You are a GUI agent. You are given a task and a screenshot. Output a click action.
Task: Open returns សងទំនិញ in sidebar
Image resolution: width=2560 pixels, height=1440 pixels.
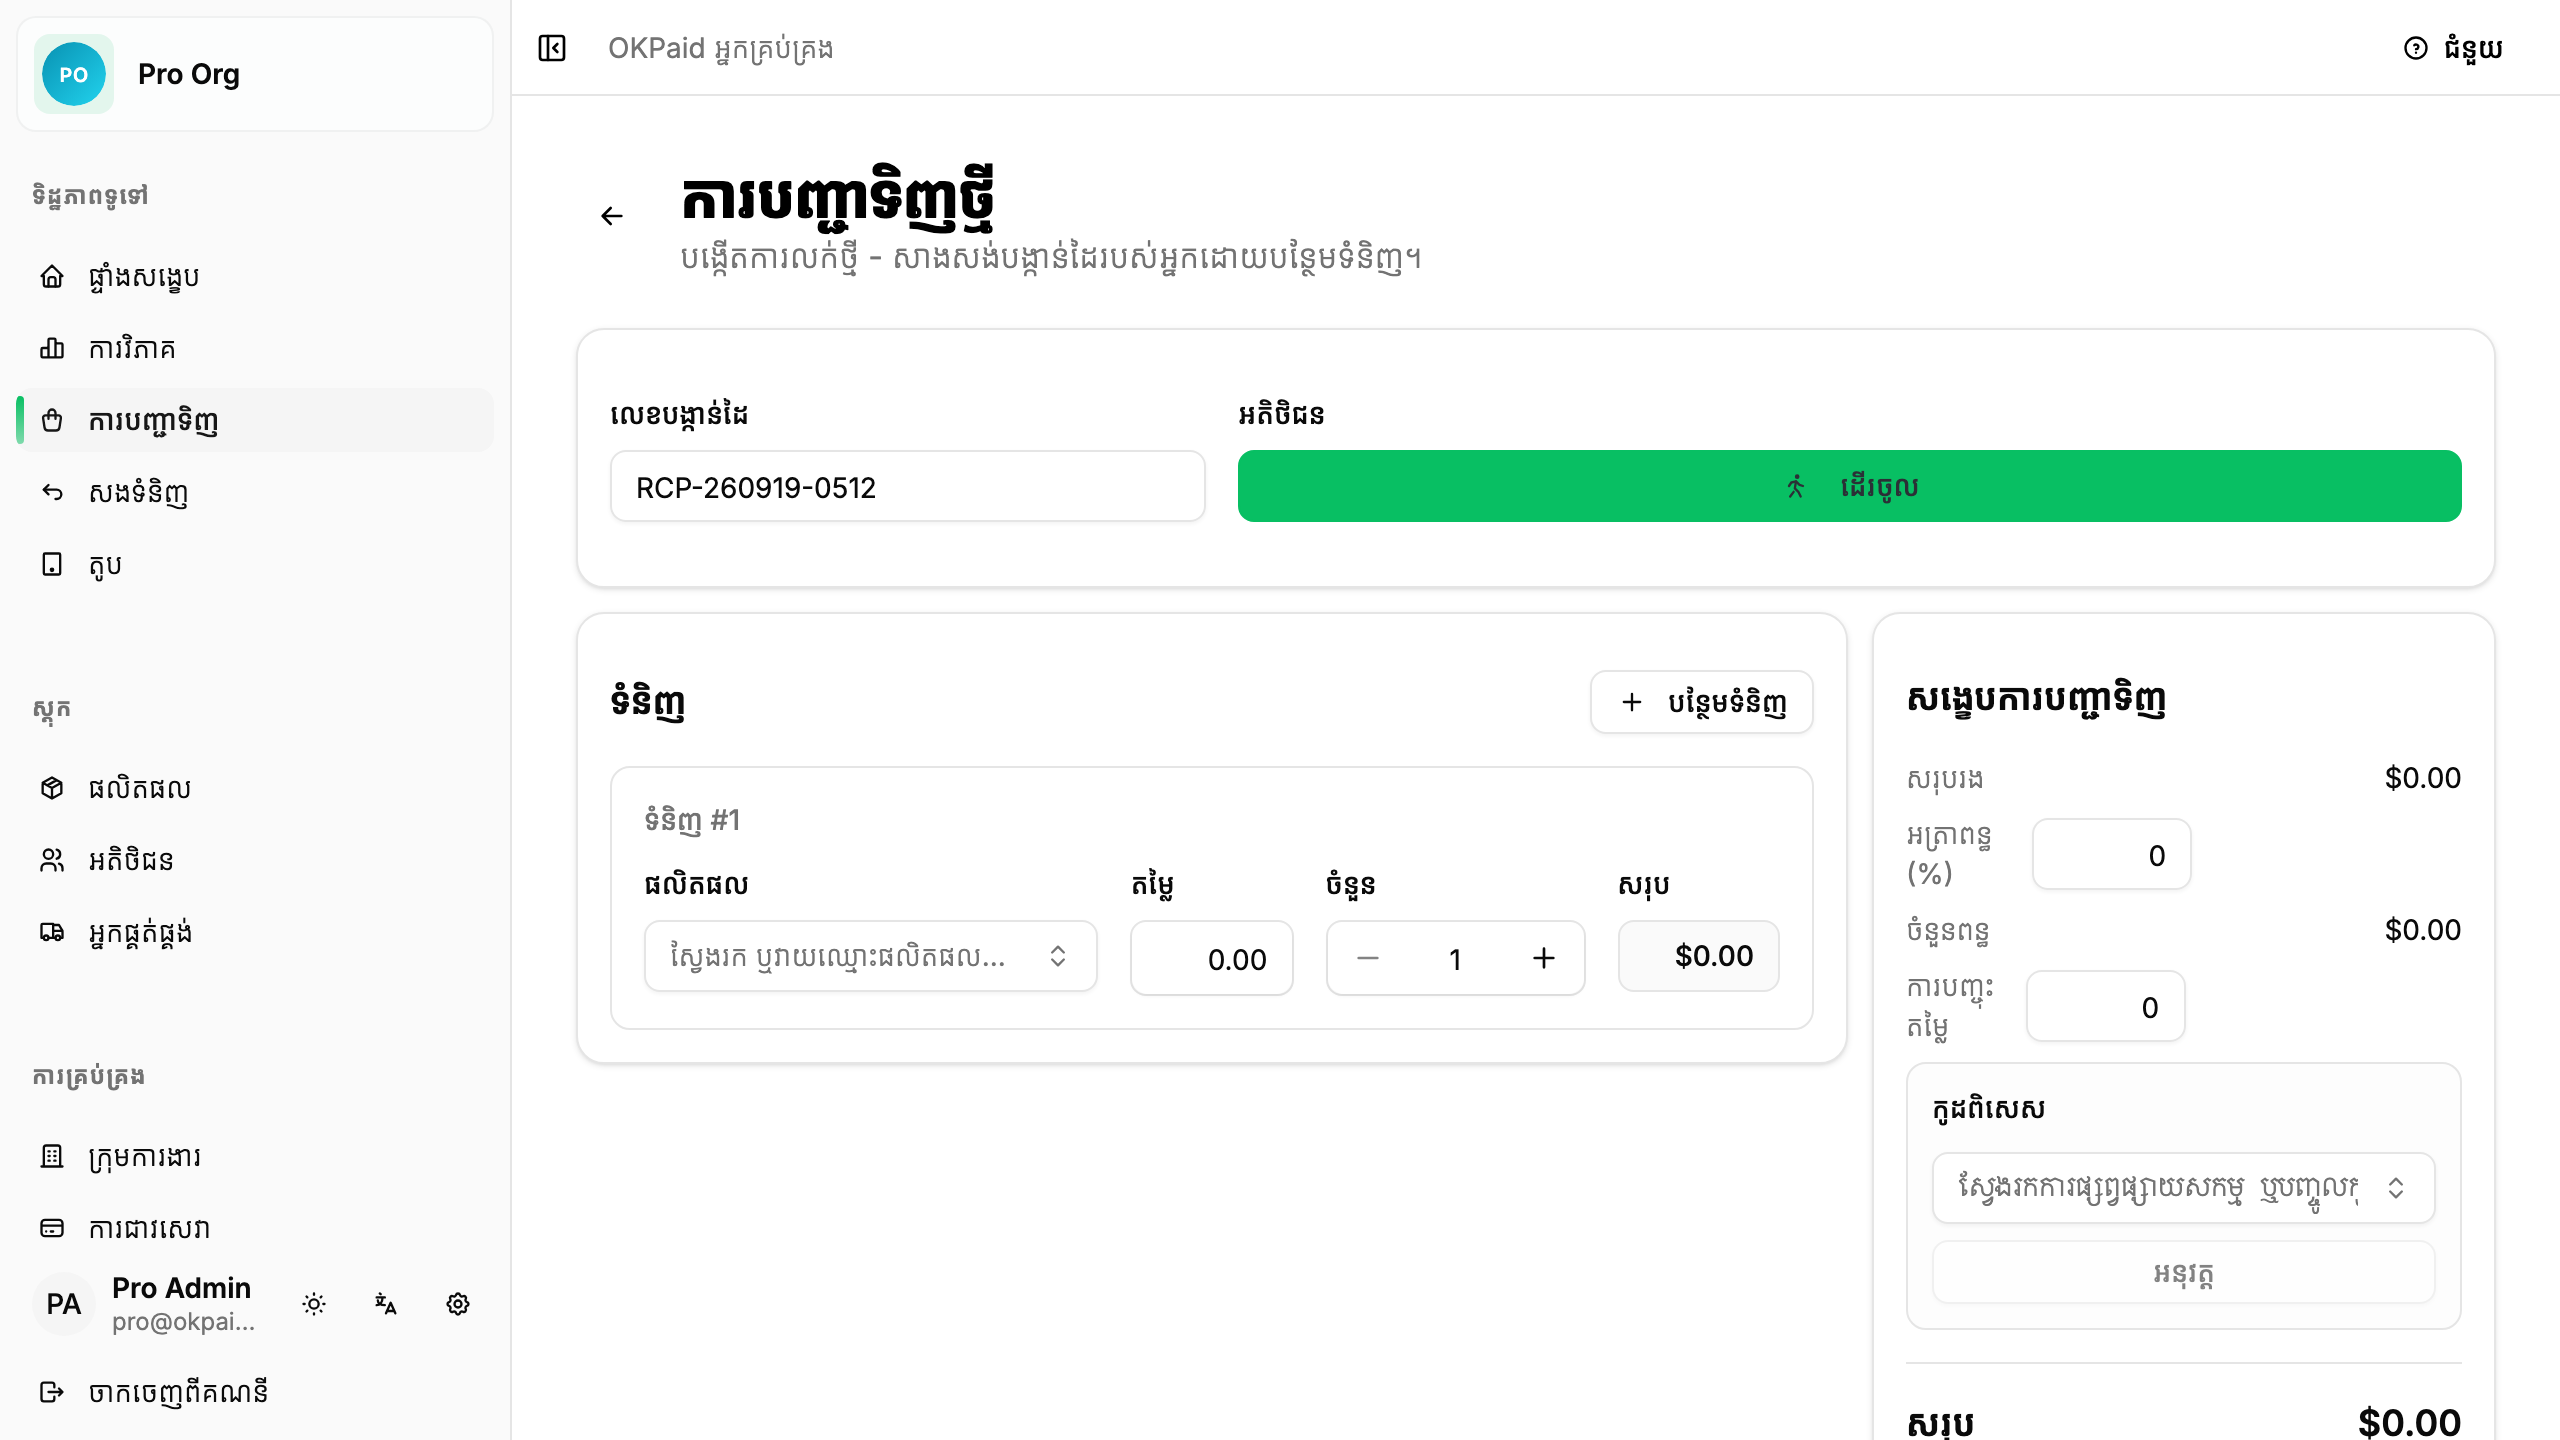255,492
